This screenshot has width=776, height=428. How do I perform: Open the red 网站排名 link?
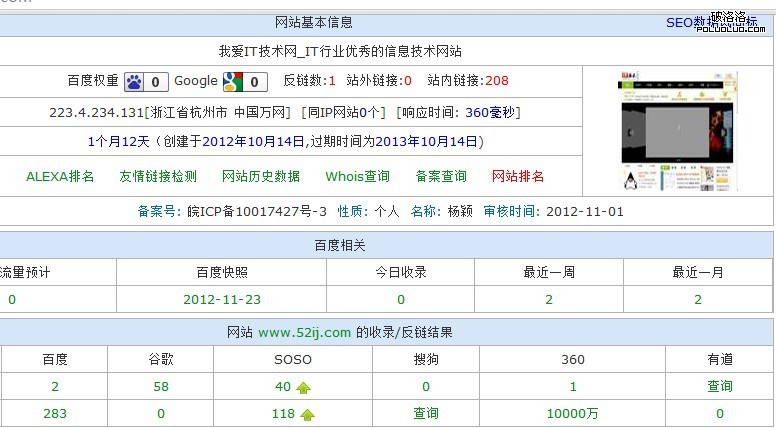click(x=518, y=177)
